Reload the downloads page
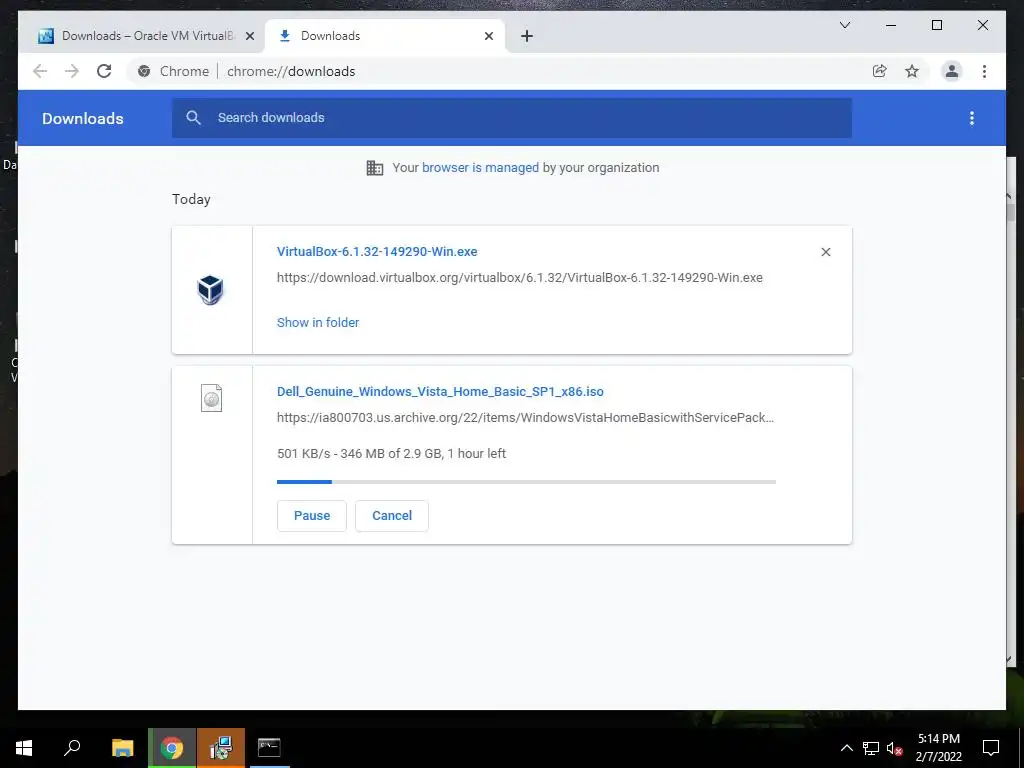Image resolution: width=1024 pixels, height=768 pixels. click(x=104, y=71)
